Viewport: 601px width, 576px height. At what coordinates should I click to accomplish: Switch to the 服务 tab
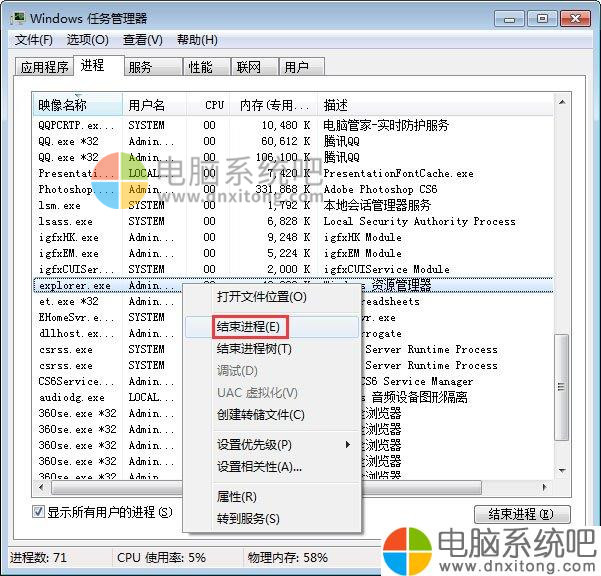pyautogui.click(x=153, y=67)
